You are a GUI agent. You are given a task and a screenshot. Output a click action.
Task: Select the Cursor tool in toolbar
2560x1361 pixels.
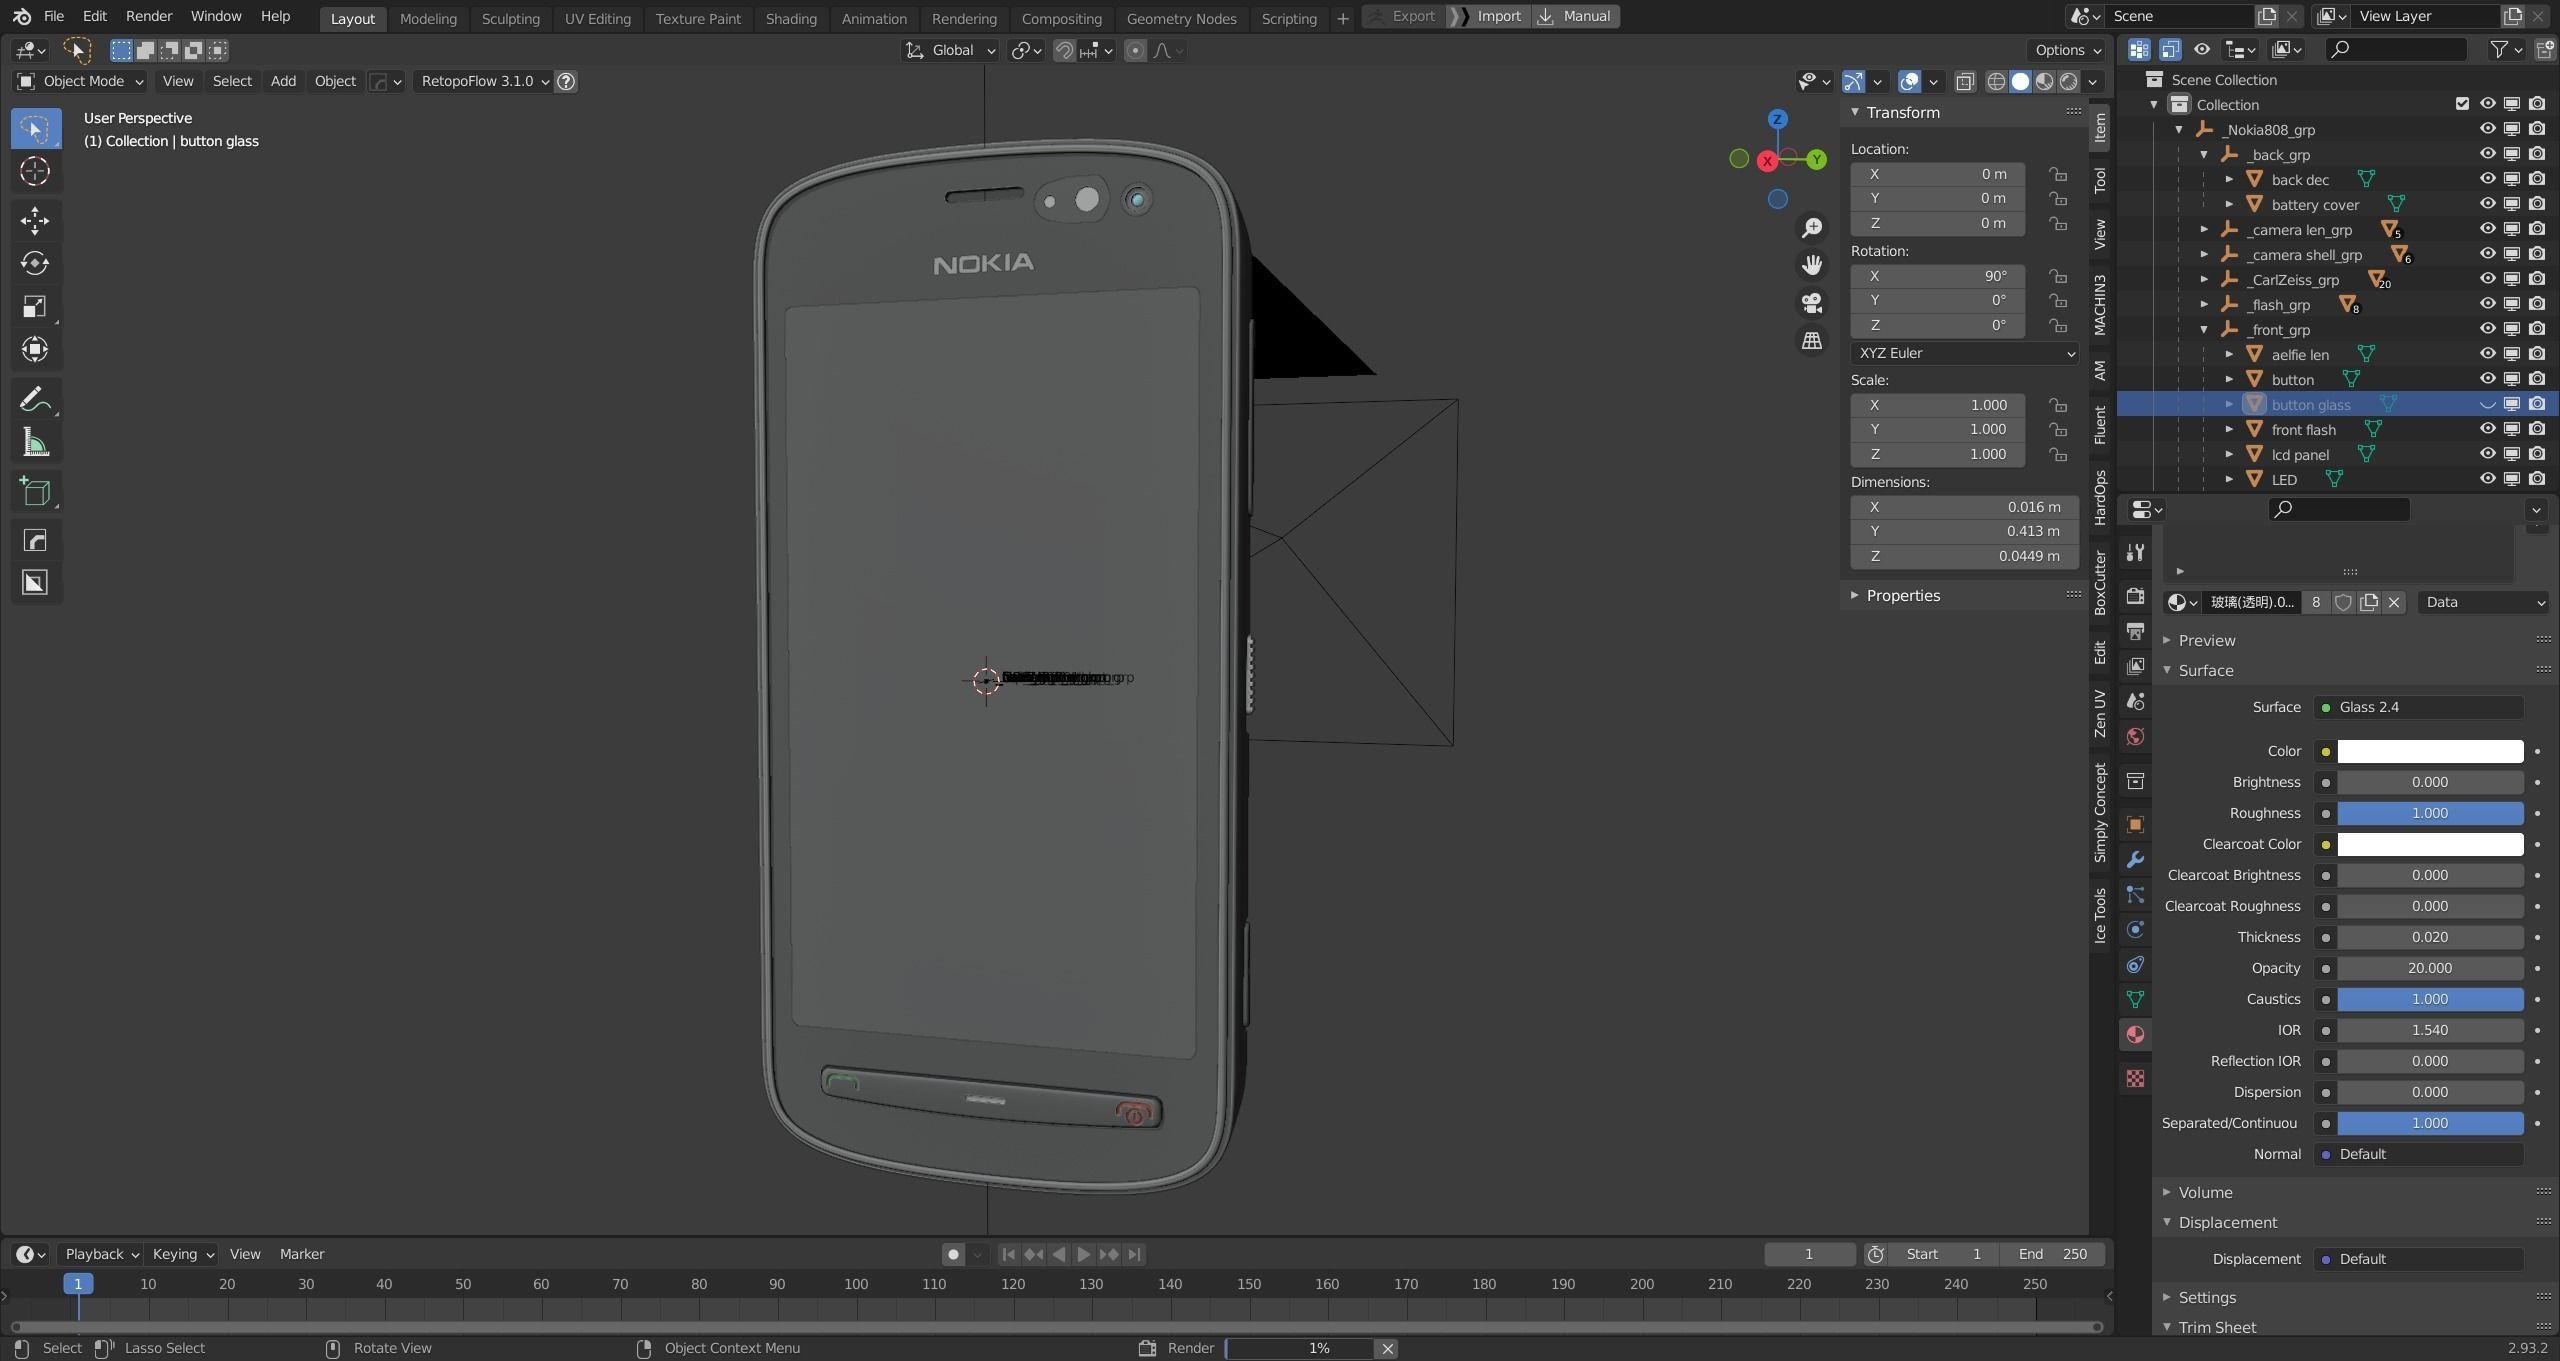point(35,172)
